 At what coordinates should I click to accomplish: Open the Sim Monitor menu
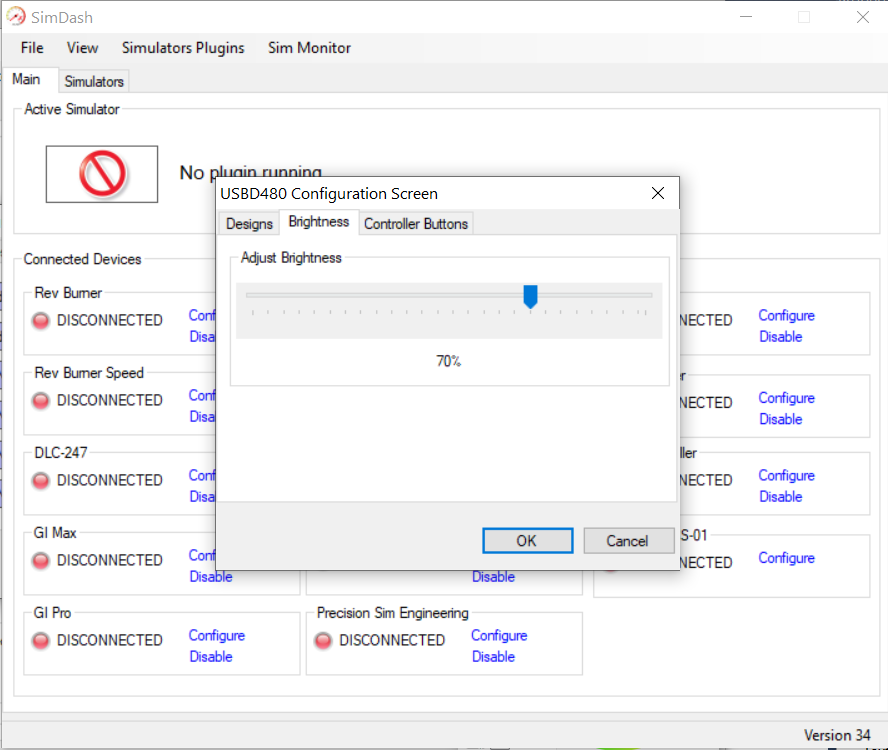(309, 48)
